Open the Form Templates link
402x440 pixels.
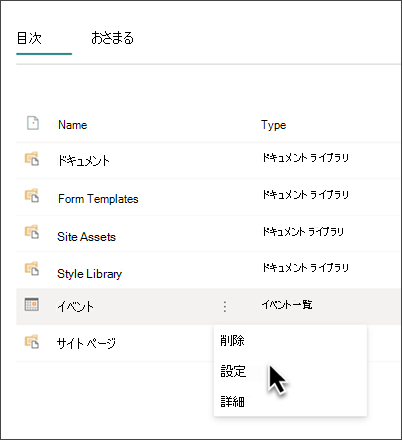tap(98, 199)
